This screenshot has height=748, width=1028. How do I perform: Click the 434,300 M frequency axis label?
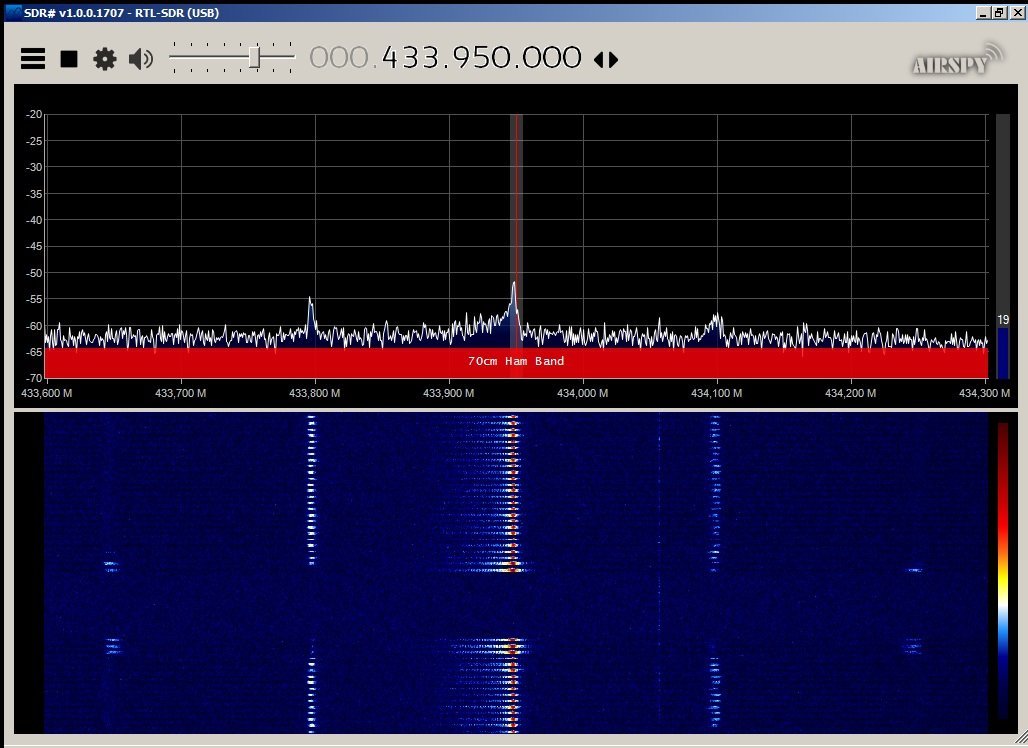pos(984,393)
